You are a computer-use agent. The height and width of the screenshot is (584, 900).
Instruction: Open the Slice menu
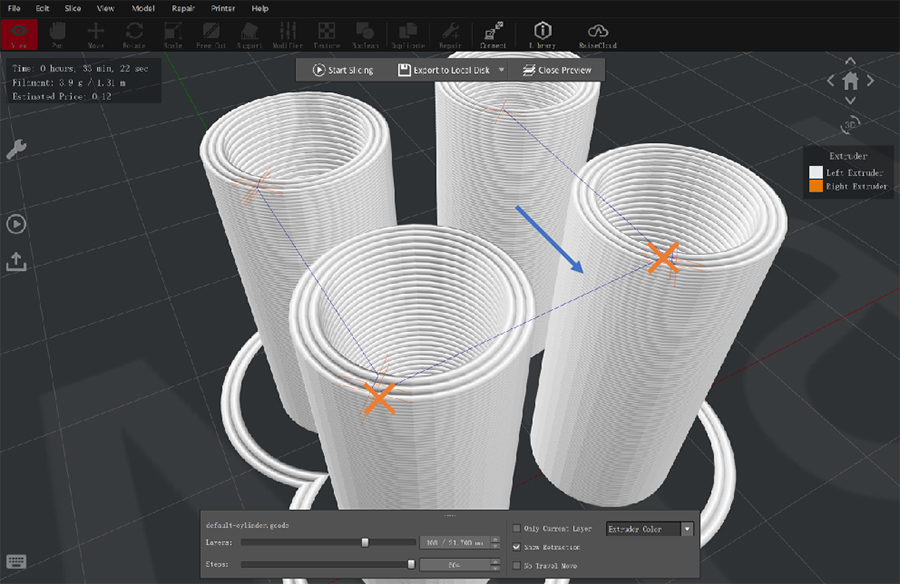(x=72, y=8)
